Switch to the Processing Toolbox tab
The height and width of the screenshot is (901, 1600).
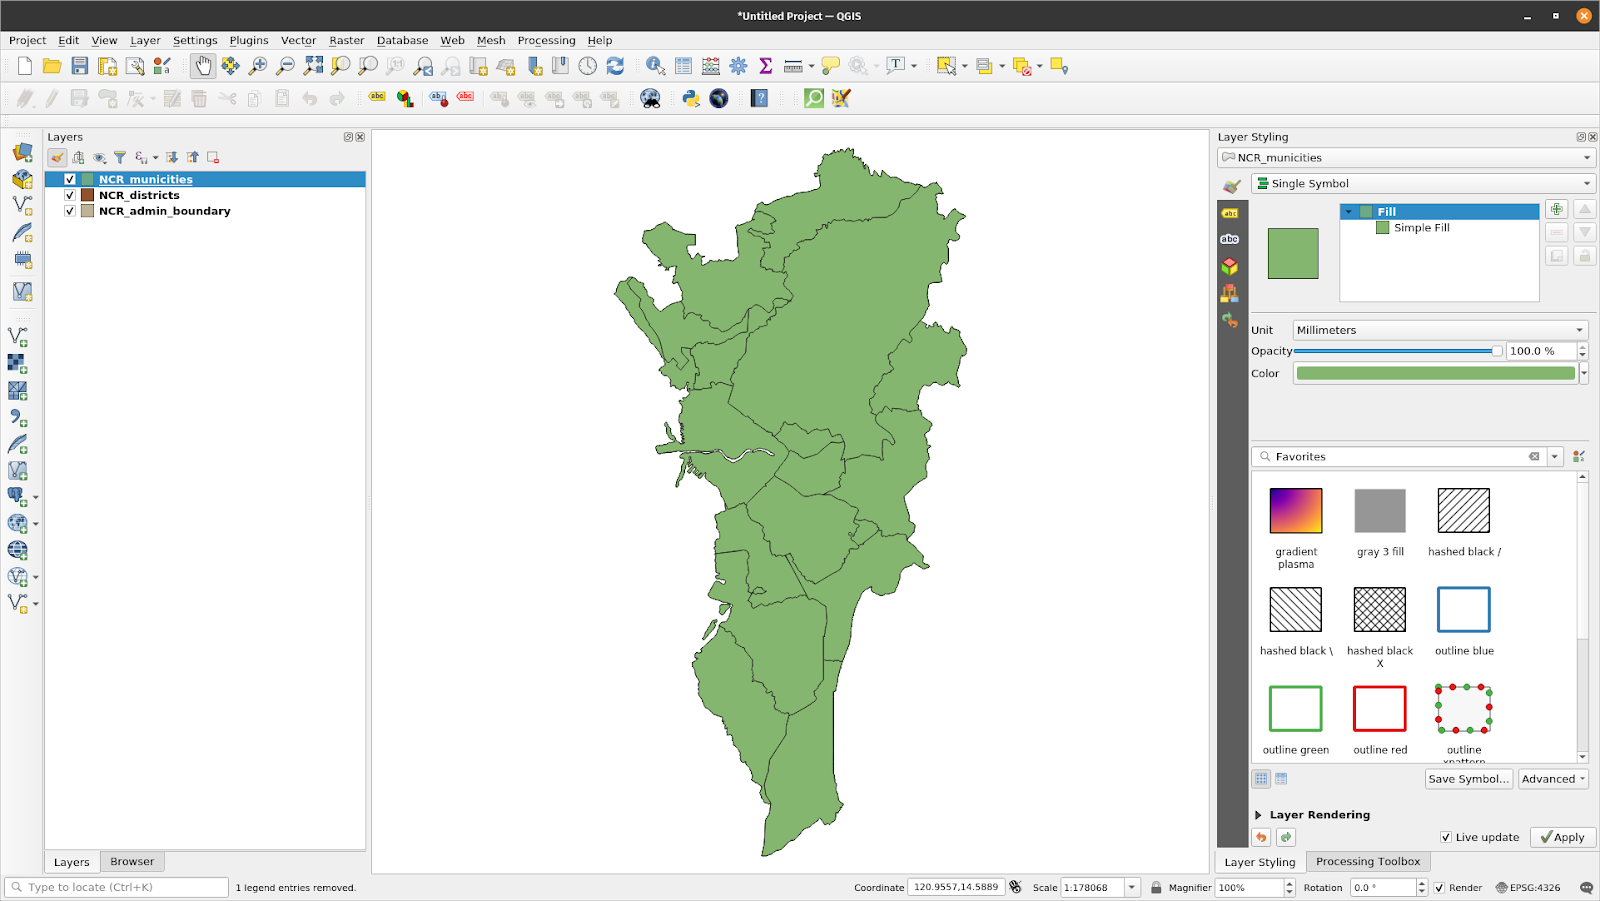point(1367,861)
